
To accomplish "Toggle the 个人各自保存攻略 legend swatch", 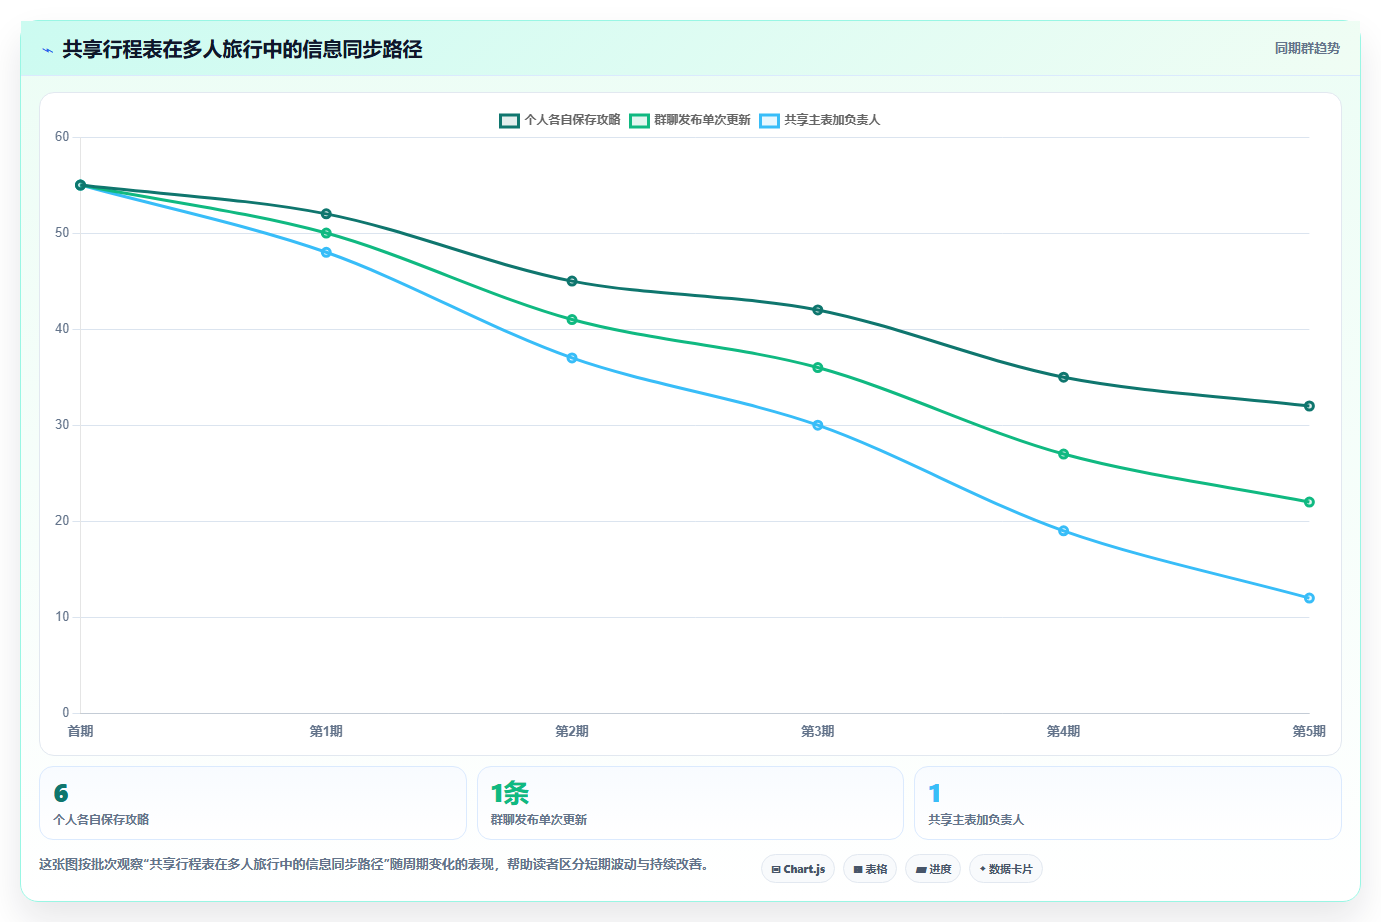I will (x=509, y=120).
